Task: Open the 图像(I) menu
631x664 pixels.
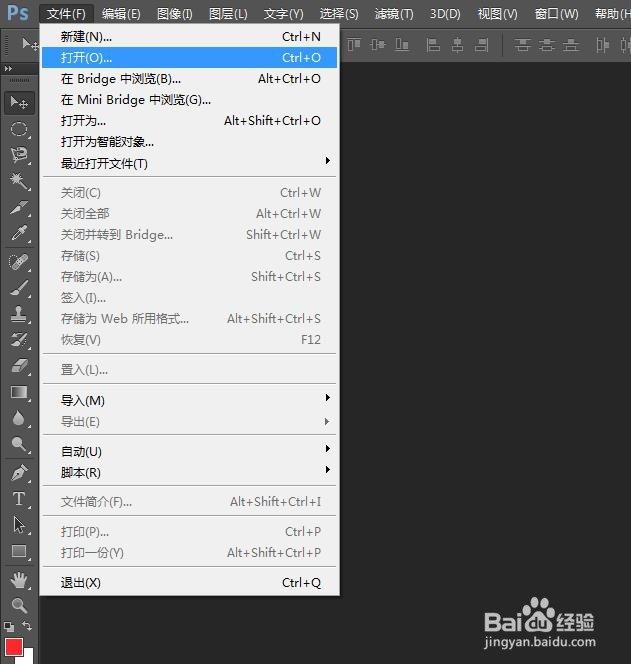Action: point(174,14)
